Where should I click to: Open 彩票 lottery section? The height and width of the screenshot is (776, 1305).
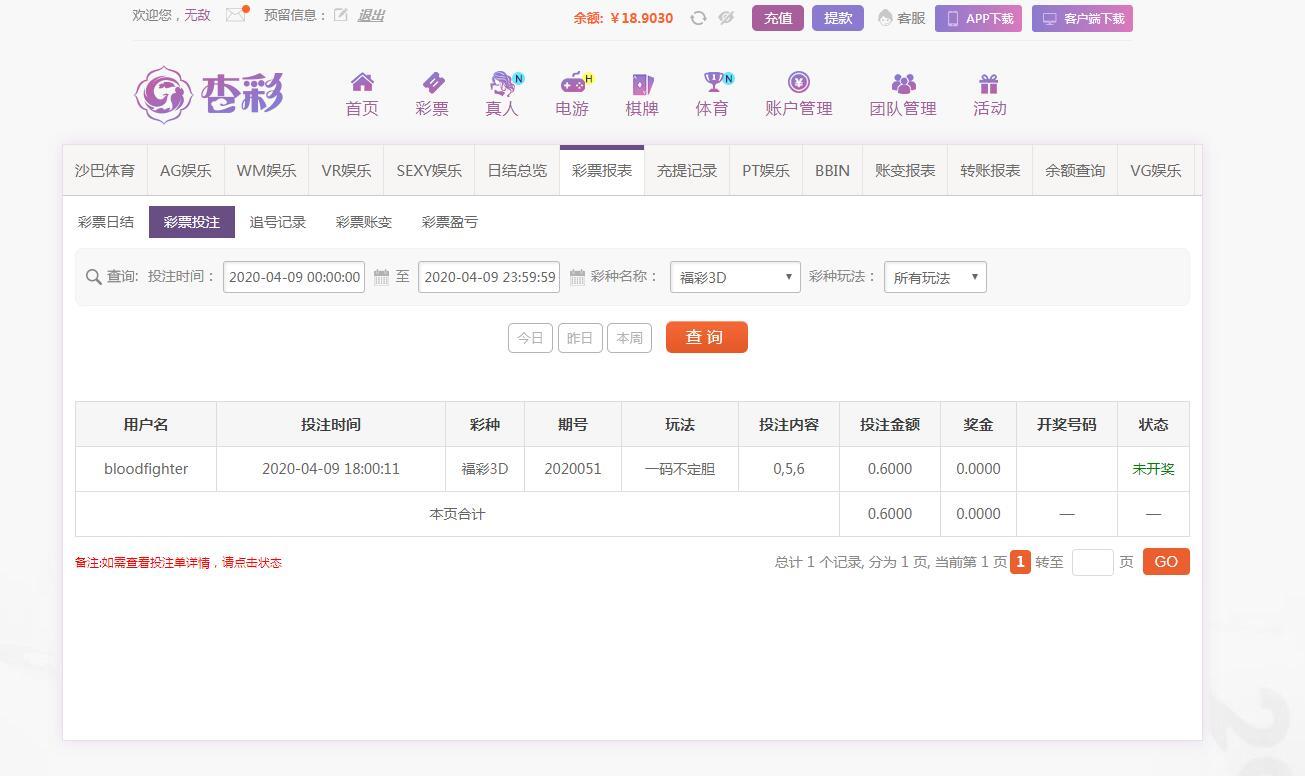(432, 95)
